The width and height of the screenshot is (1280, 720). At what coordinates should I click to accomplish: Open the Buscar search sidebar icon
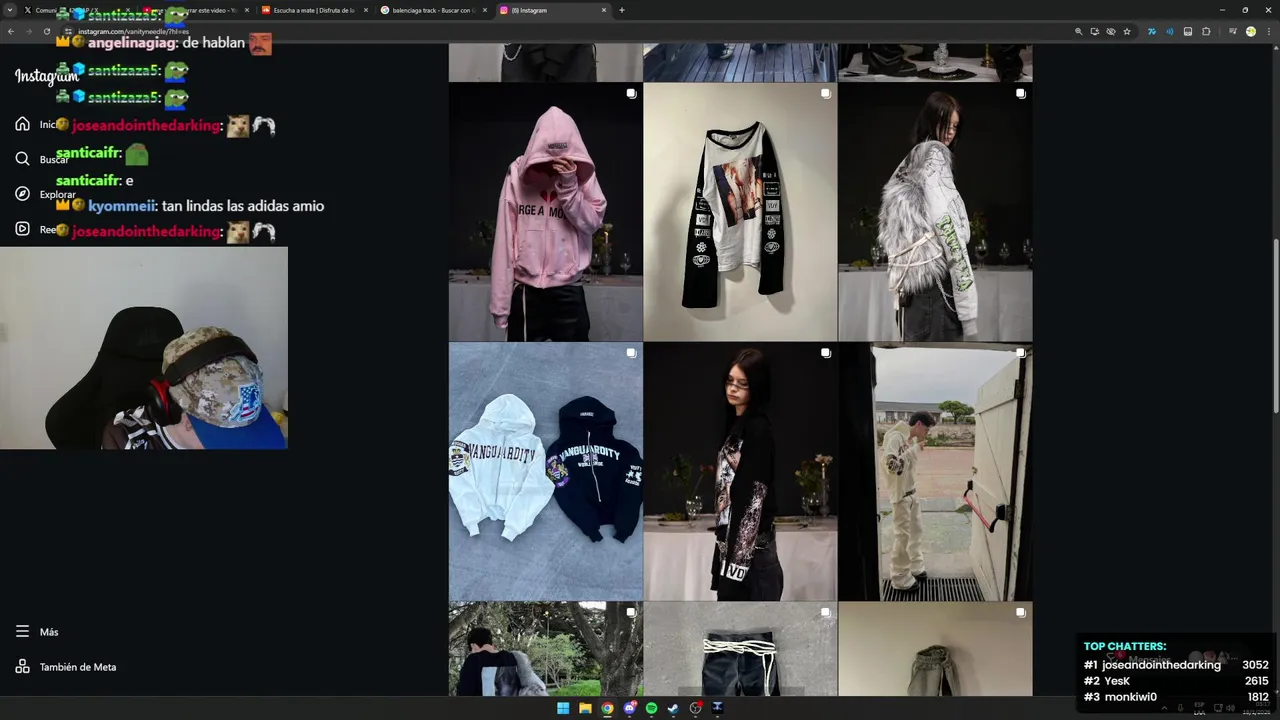click(x=22, y=159)
